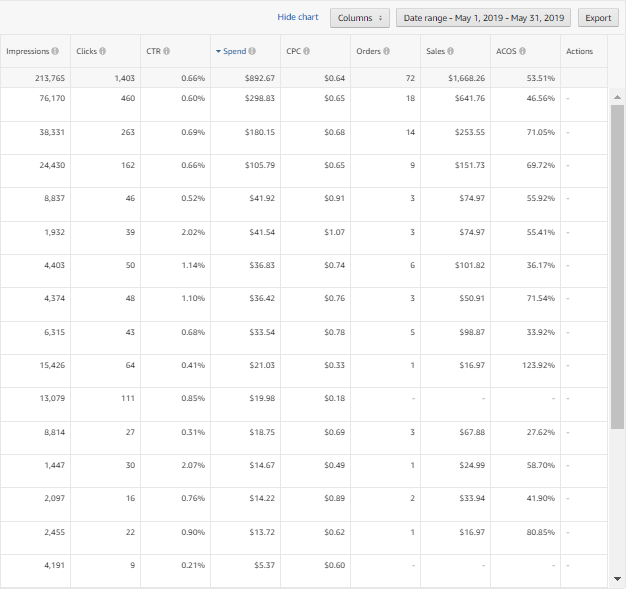Click the info icon next to ACOS
The width and height of the screenshot is (627, 591).
522,51
